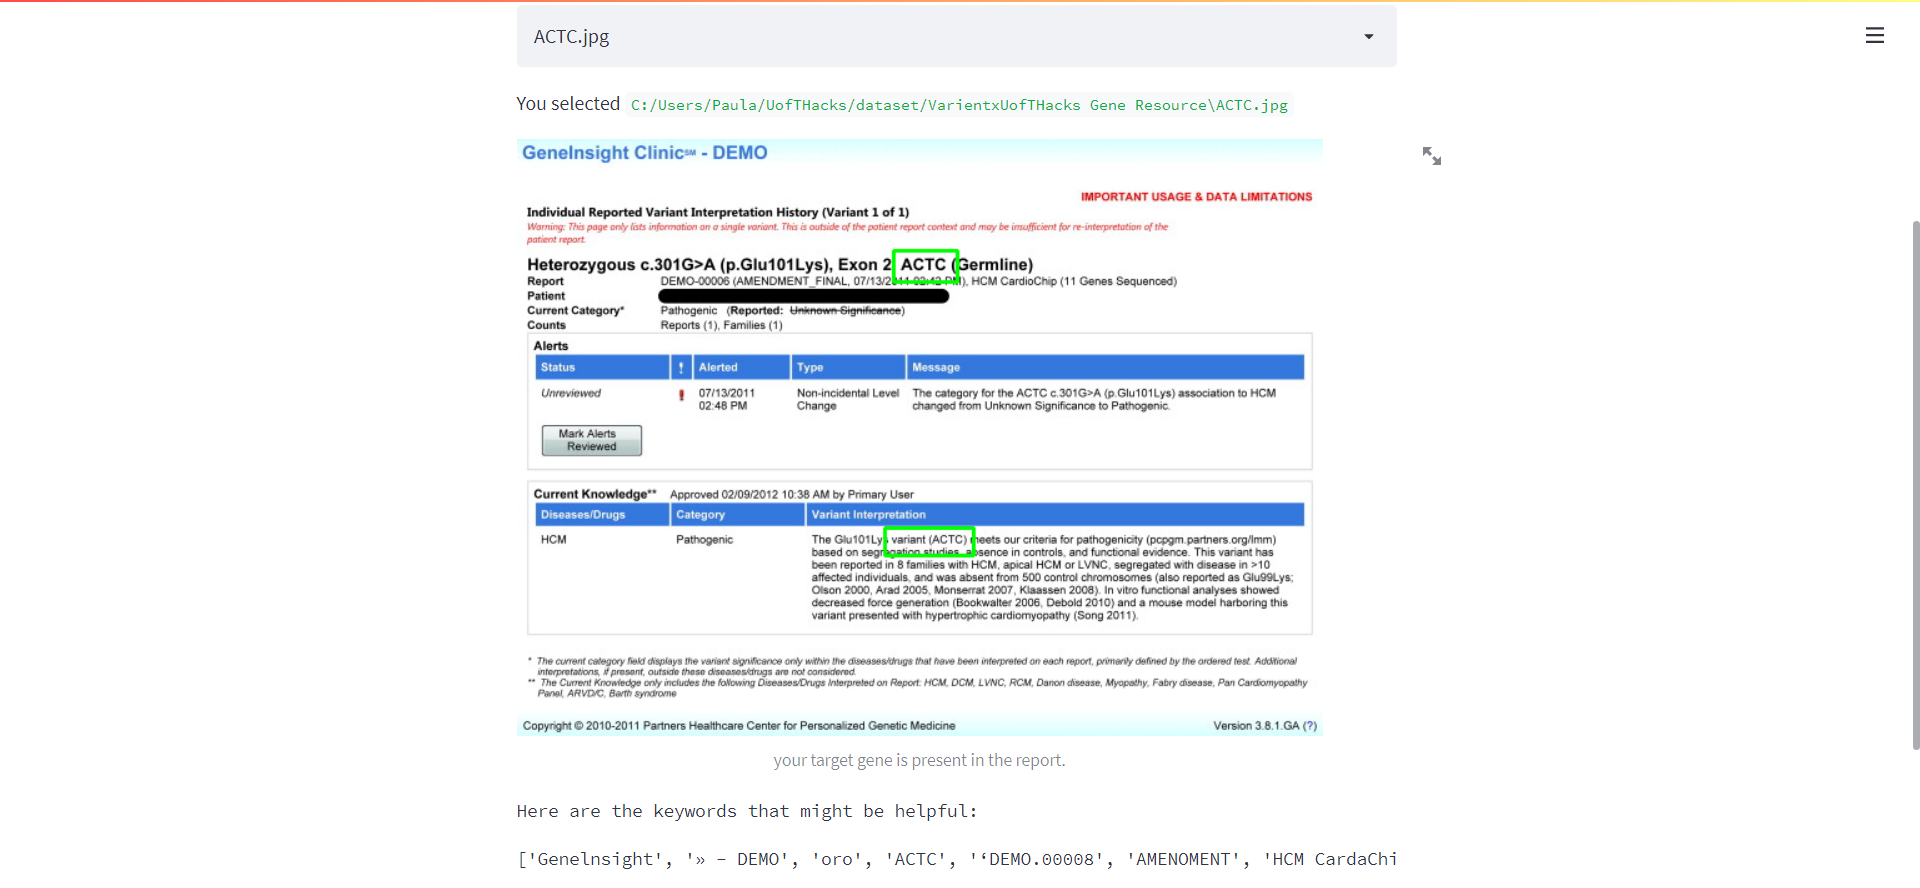
Task: Click 'Here are the keywords that might be helpful:' text
Action: (747, 811)
